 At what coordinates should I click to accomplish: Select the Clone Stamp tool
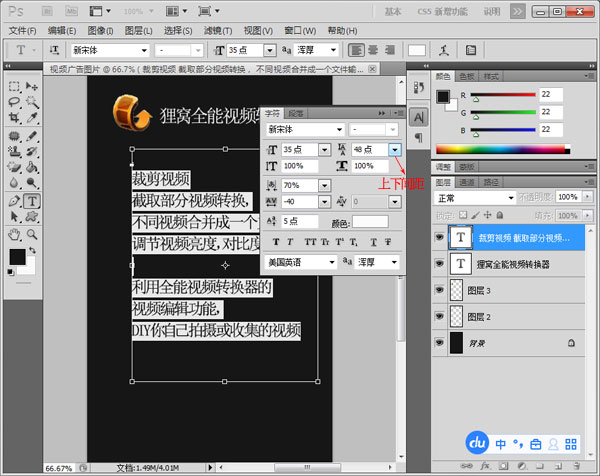click(x=15, y=152)
